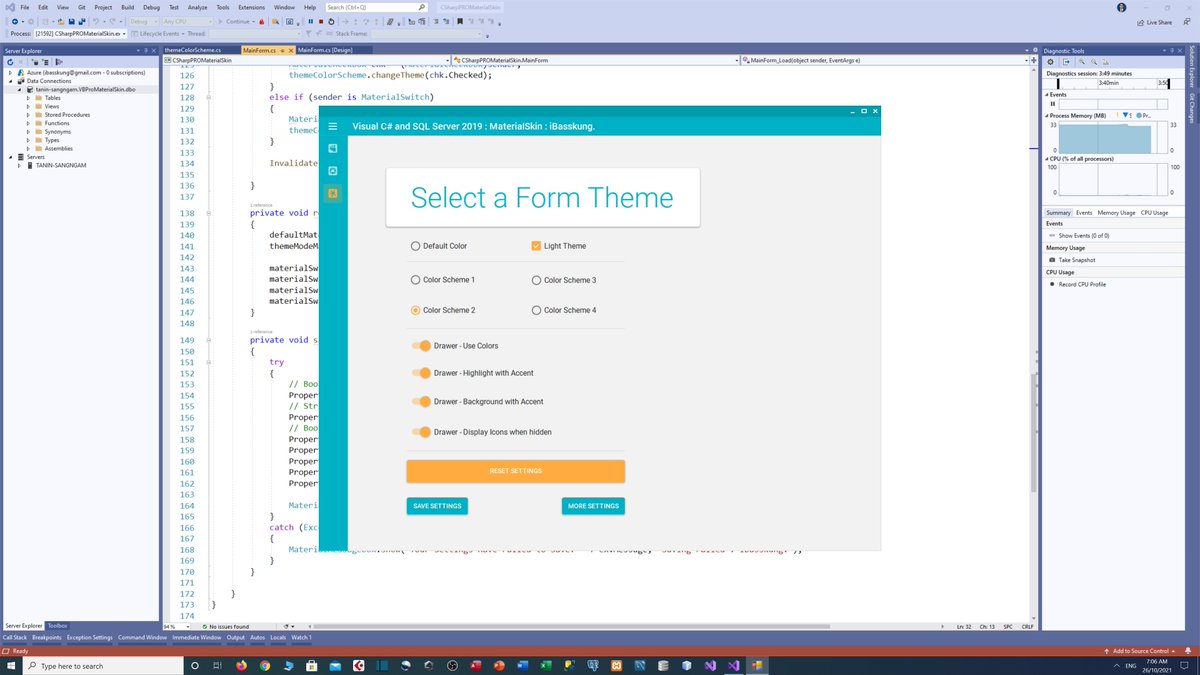Click the first drawer icon below hamburger

332,148
